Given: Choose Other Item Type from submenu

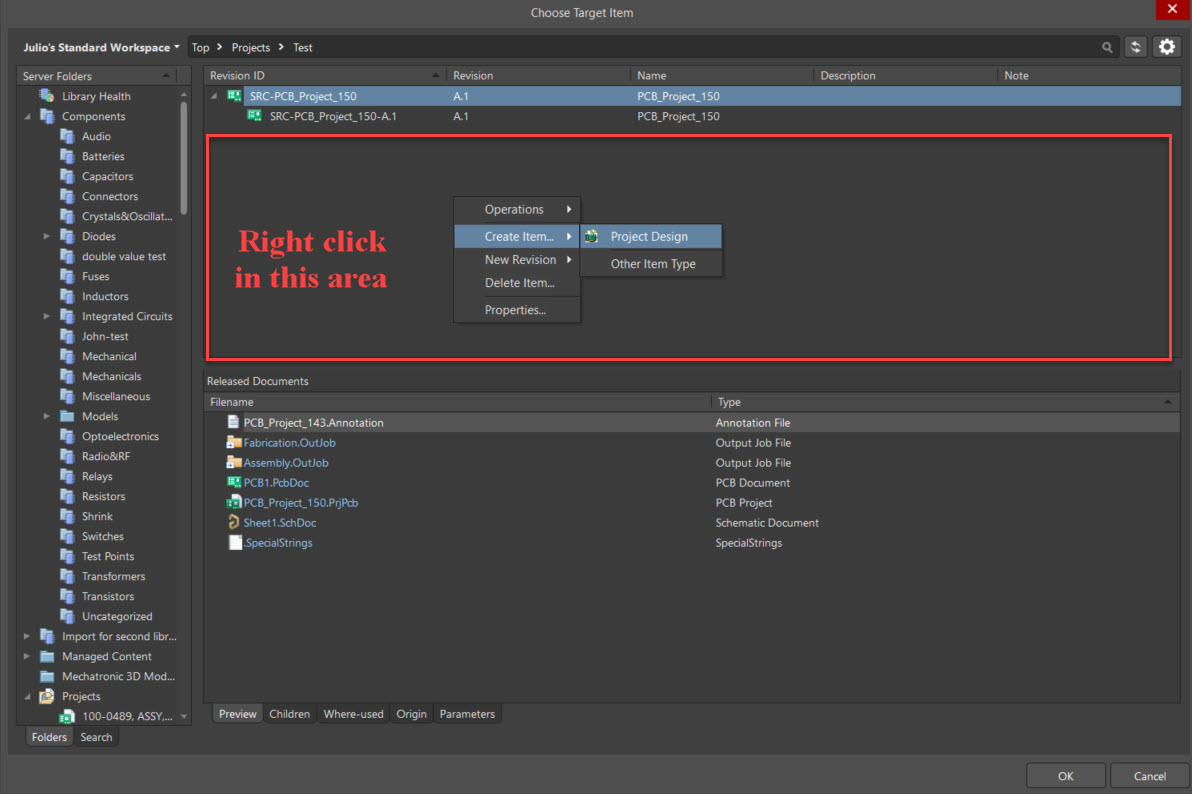Looking at the screenshot, I should 652,264.
